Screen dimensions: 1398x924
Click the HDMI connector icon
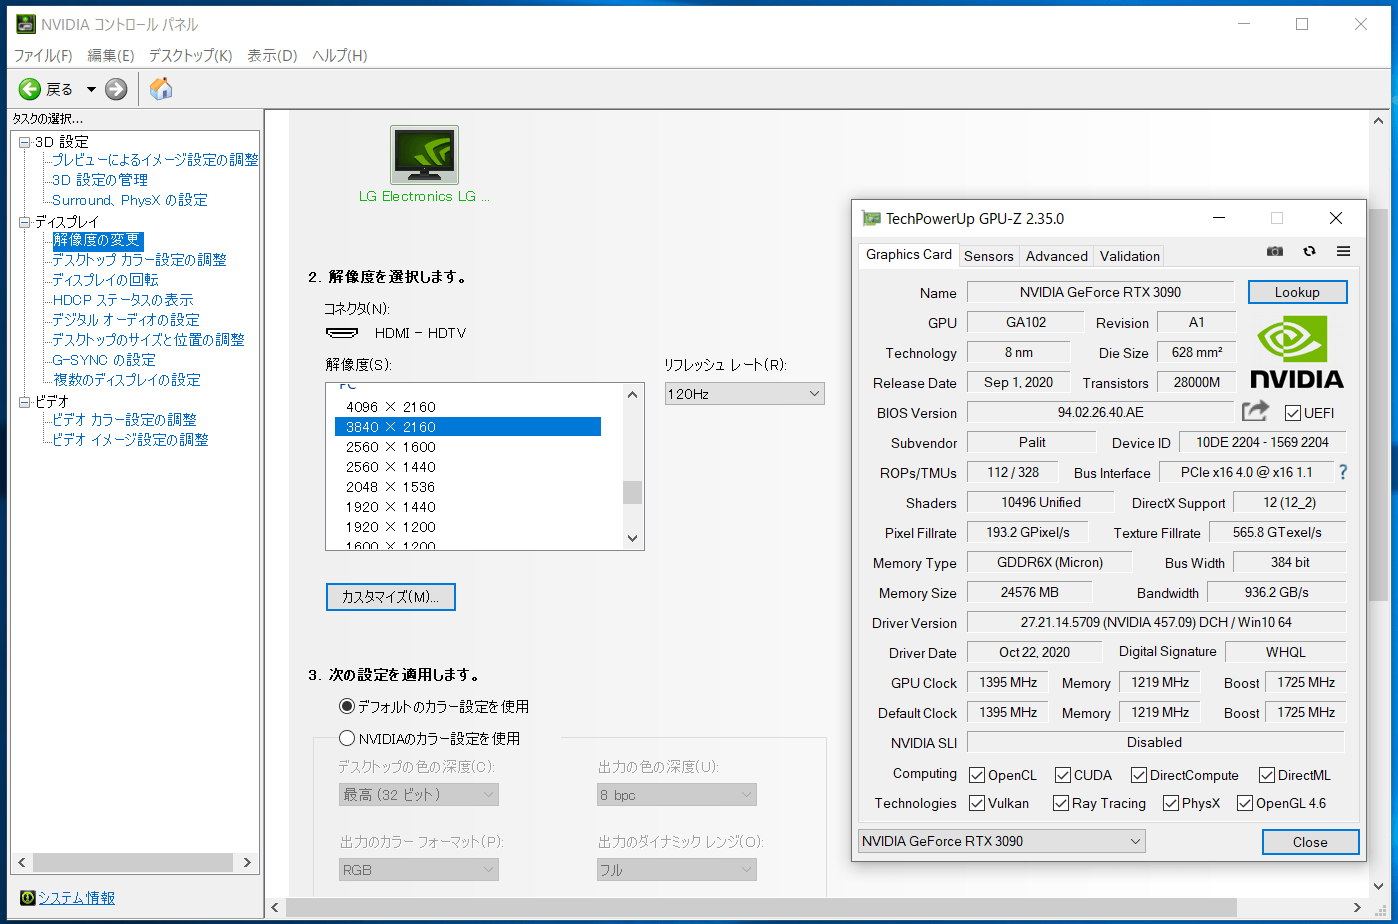tap(343, 333)
